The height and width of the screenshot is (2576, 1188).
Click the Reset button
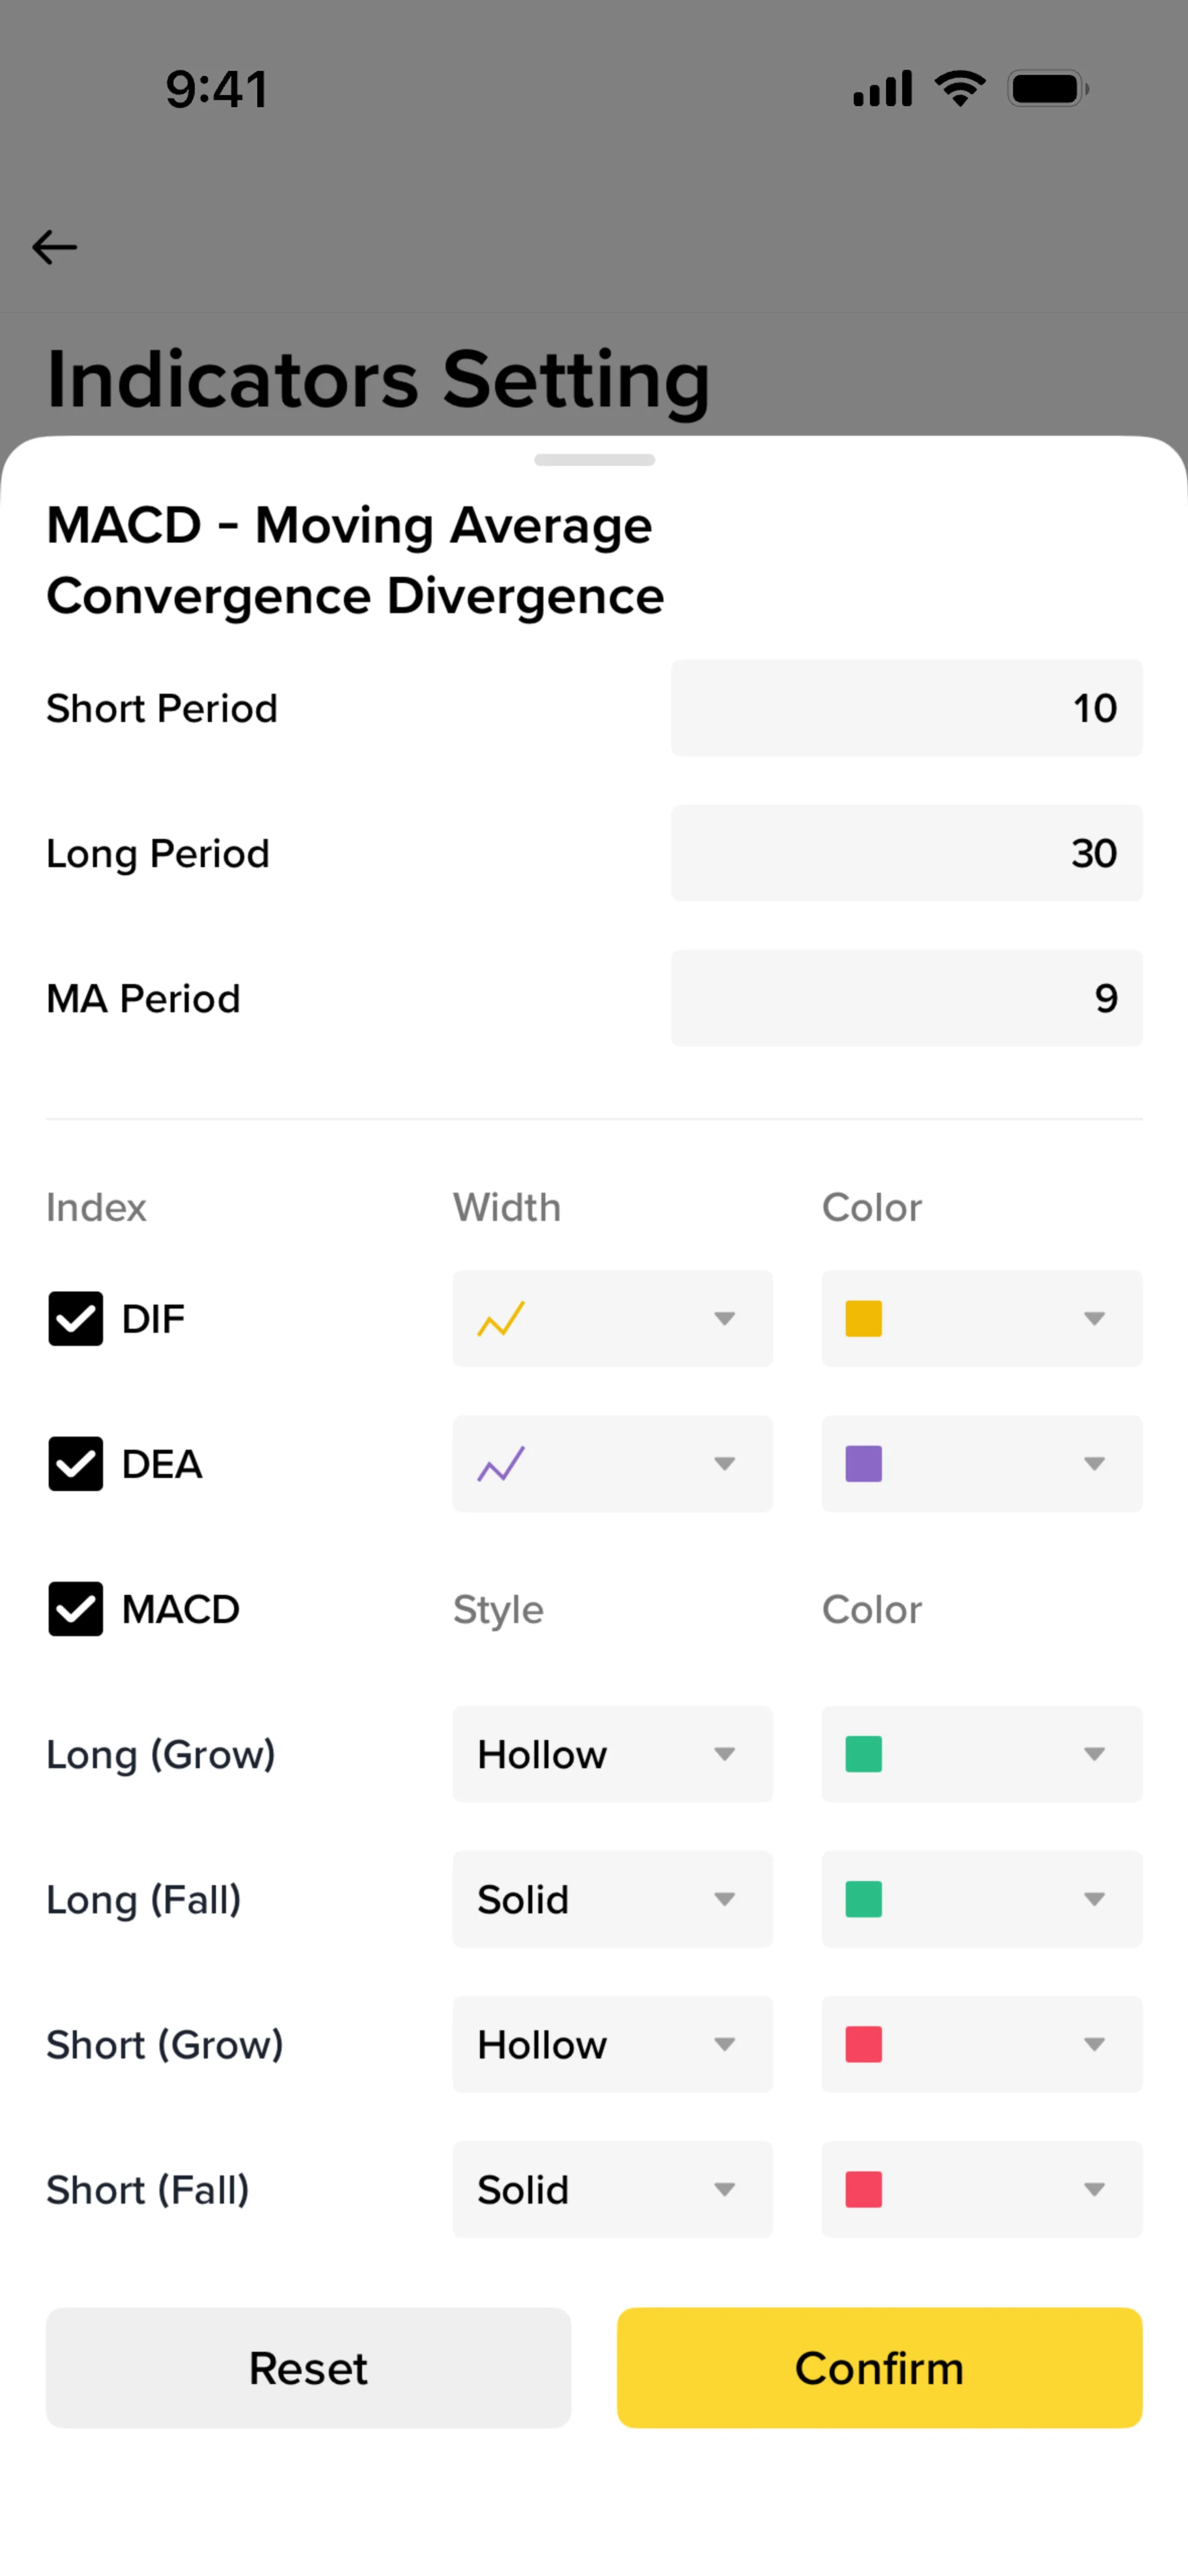click(308, 2368)
